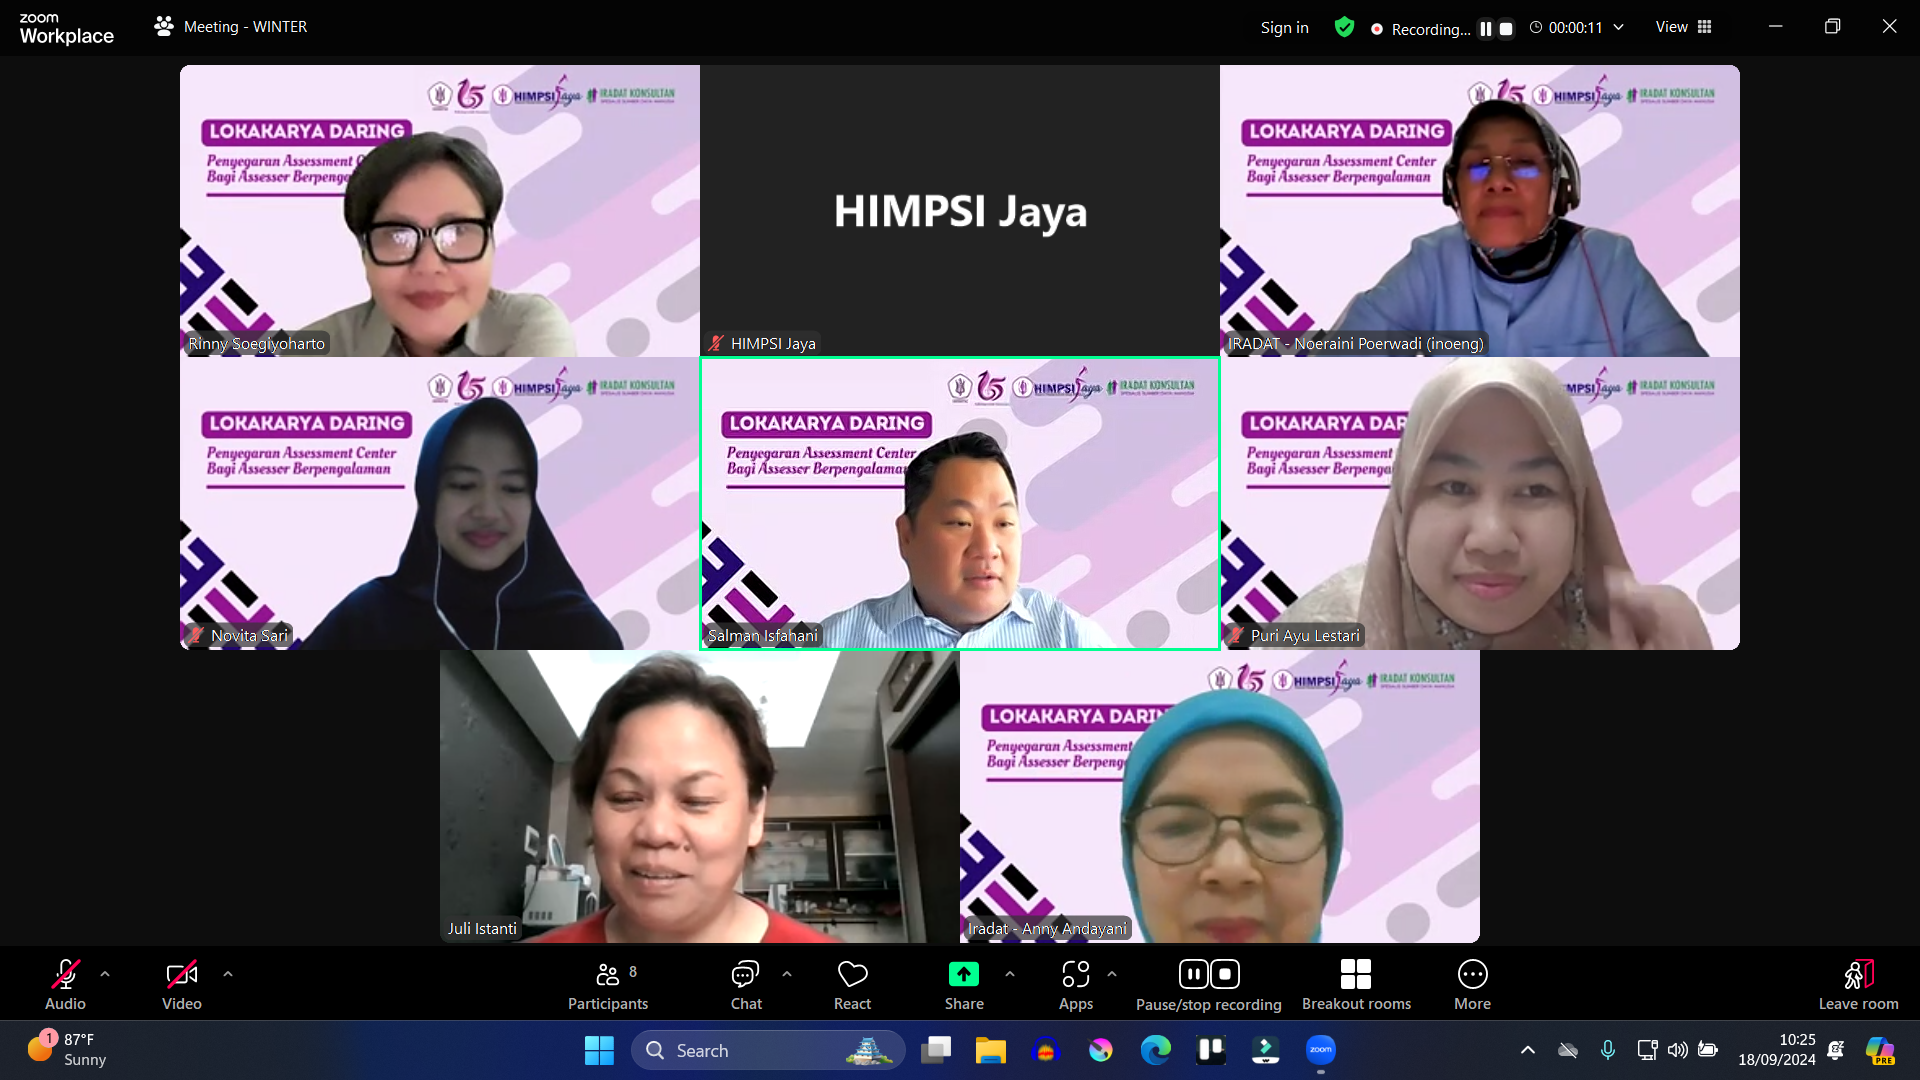The height and width of the screenshot is (1080, 1920).
Task: Open the View layout menu
Action: pos(1683,27)
